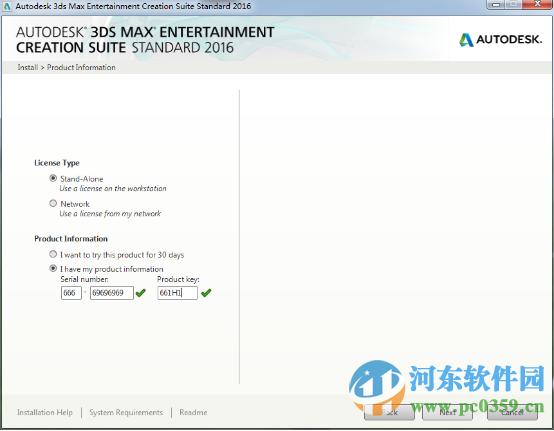This screenshot has height=431, width=554.
Task: Click the 'Product Information' section heading
Action: coord(71,239)
